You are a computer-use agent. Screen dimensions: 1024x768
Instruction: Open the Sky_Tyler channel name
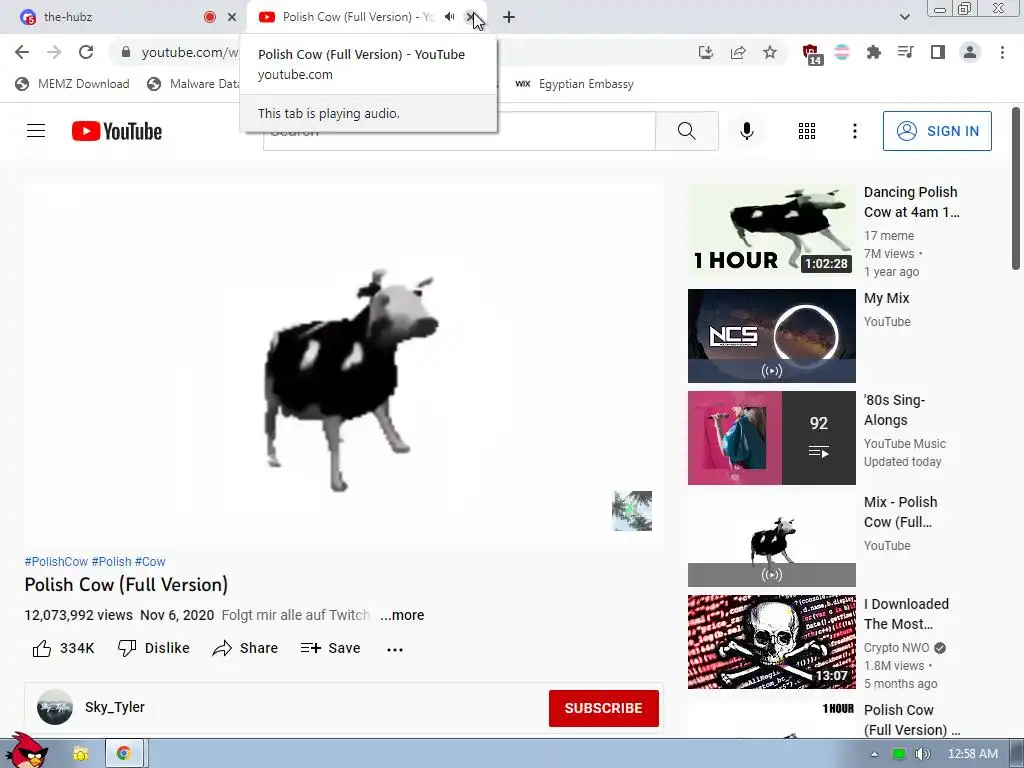click(x=115, y=707)
